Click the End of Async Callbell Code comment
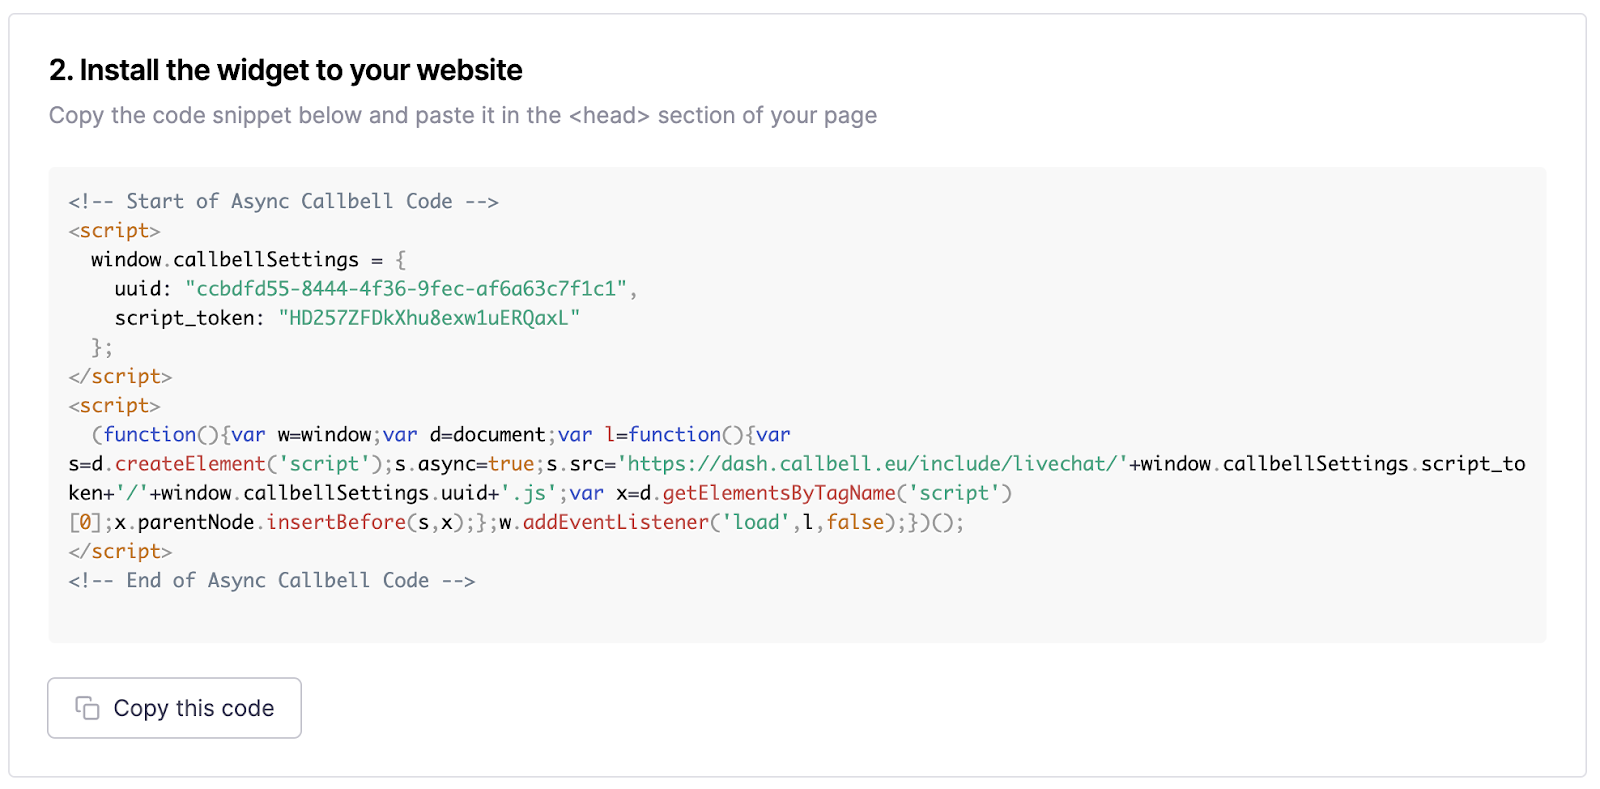This screenshot has width=1600, height=789. tap(271, 580)
